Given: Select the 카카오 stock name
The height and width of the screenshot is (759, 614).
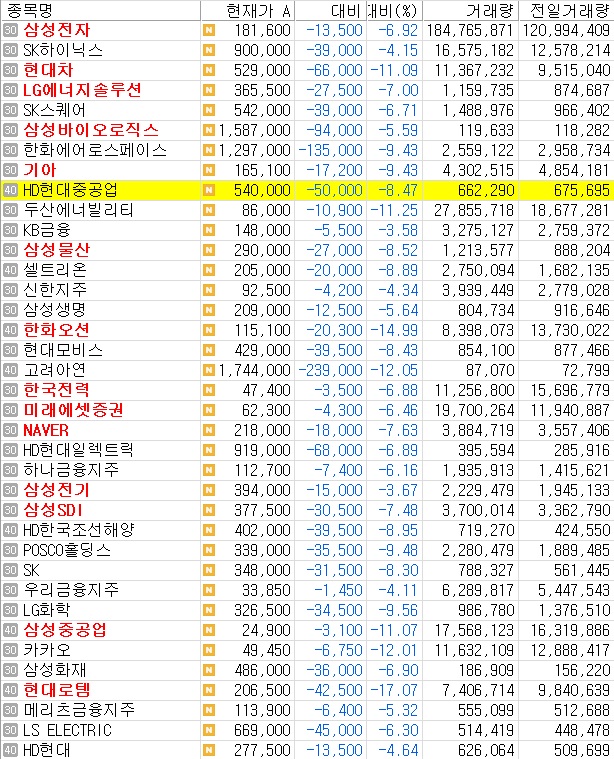Looking at the screenshot, I should tap(47, 650).
